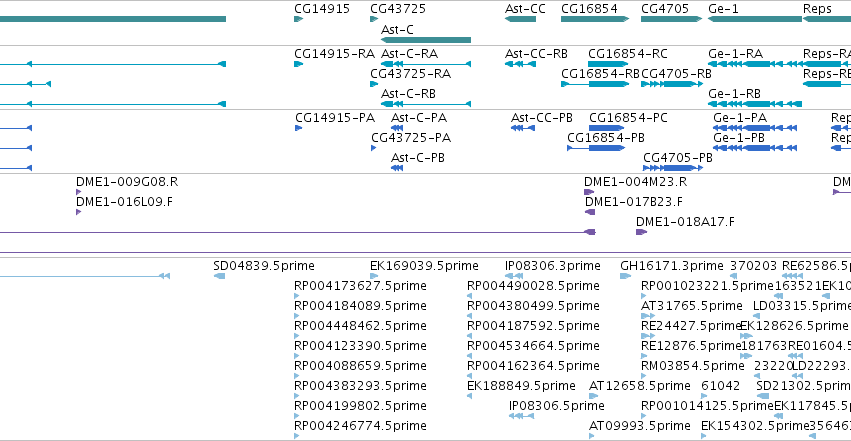Screen dimensions: 851x441
Task: Open EST RP004123390.5prime
Action: point(360,346)
